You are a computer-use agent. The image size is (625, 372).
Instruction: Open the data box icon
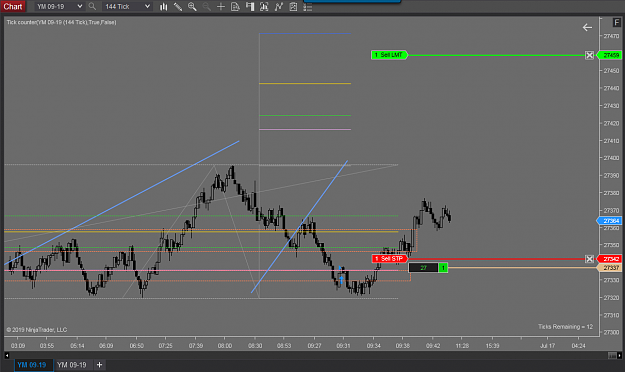pos(235,6)
